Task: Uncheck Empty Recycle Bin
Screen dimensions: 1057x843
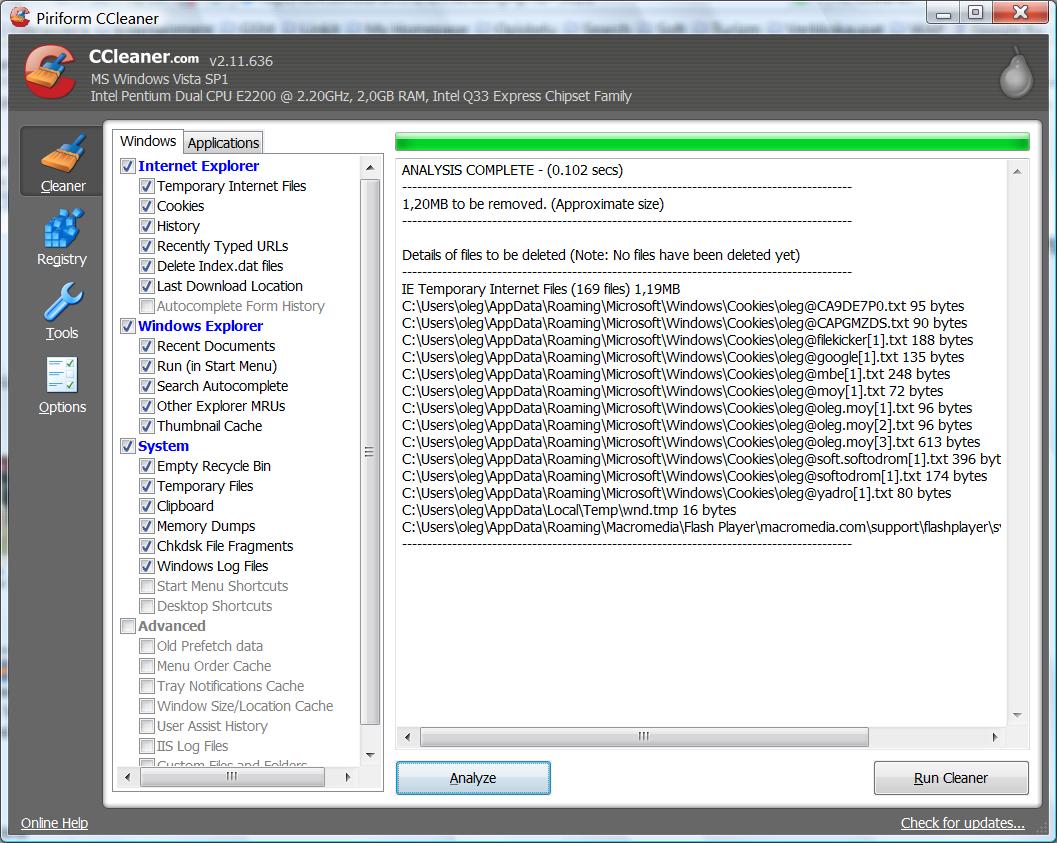Action: click(146, 466)
